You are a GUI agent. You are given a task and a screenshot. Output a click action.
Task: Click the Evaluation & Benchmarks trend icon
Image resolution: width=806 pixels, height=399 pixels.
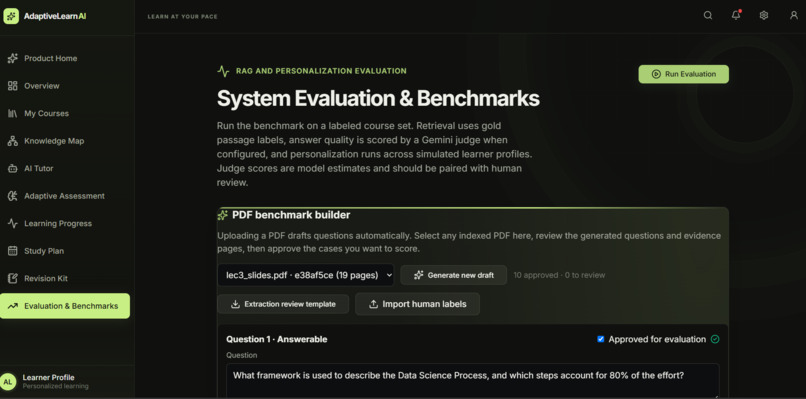point(12,306)
